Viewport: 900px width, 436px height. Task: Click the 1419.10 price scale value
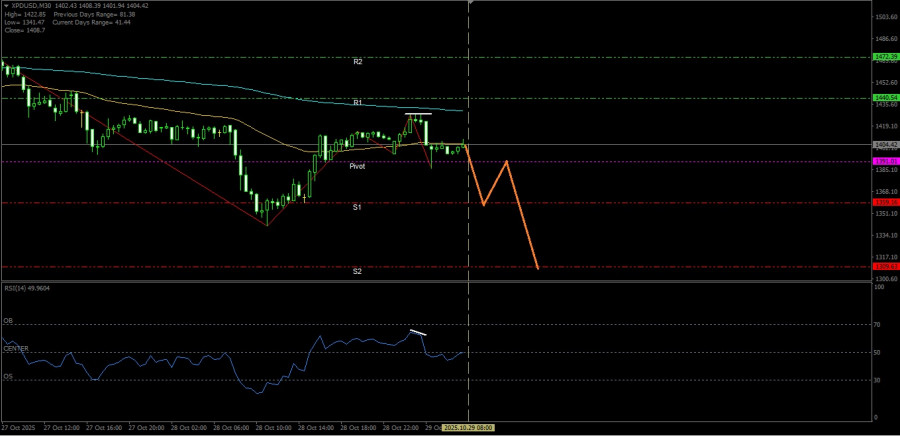click(886, 126)
